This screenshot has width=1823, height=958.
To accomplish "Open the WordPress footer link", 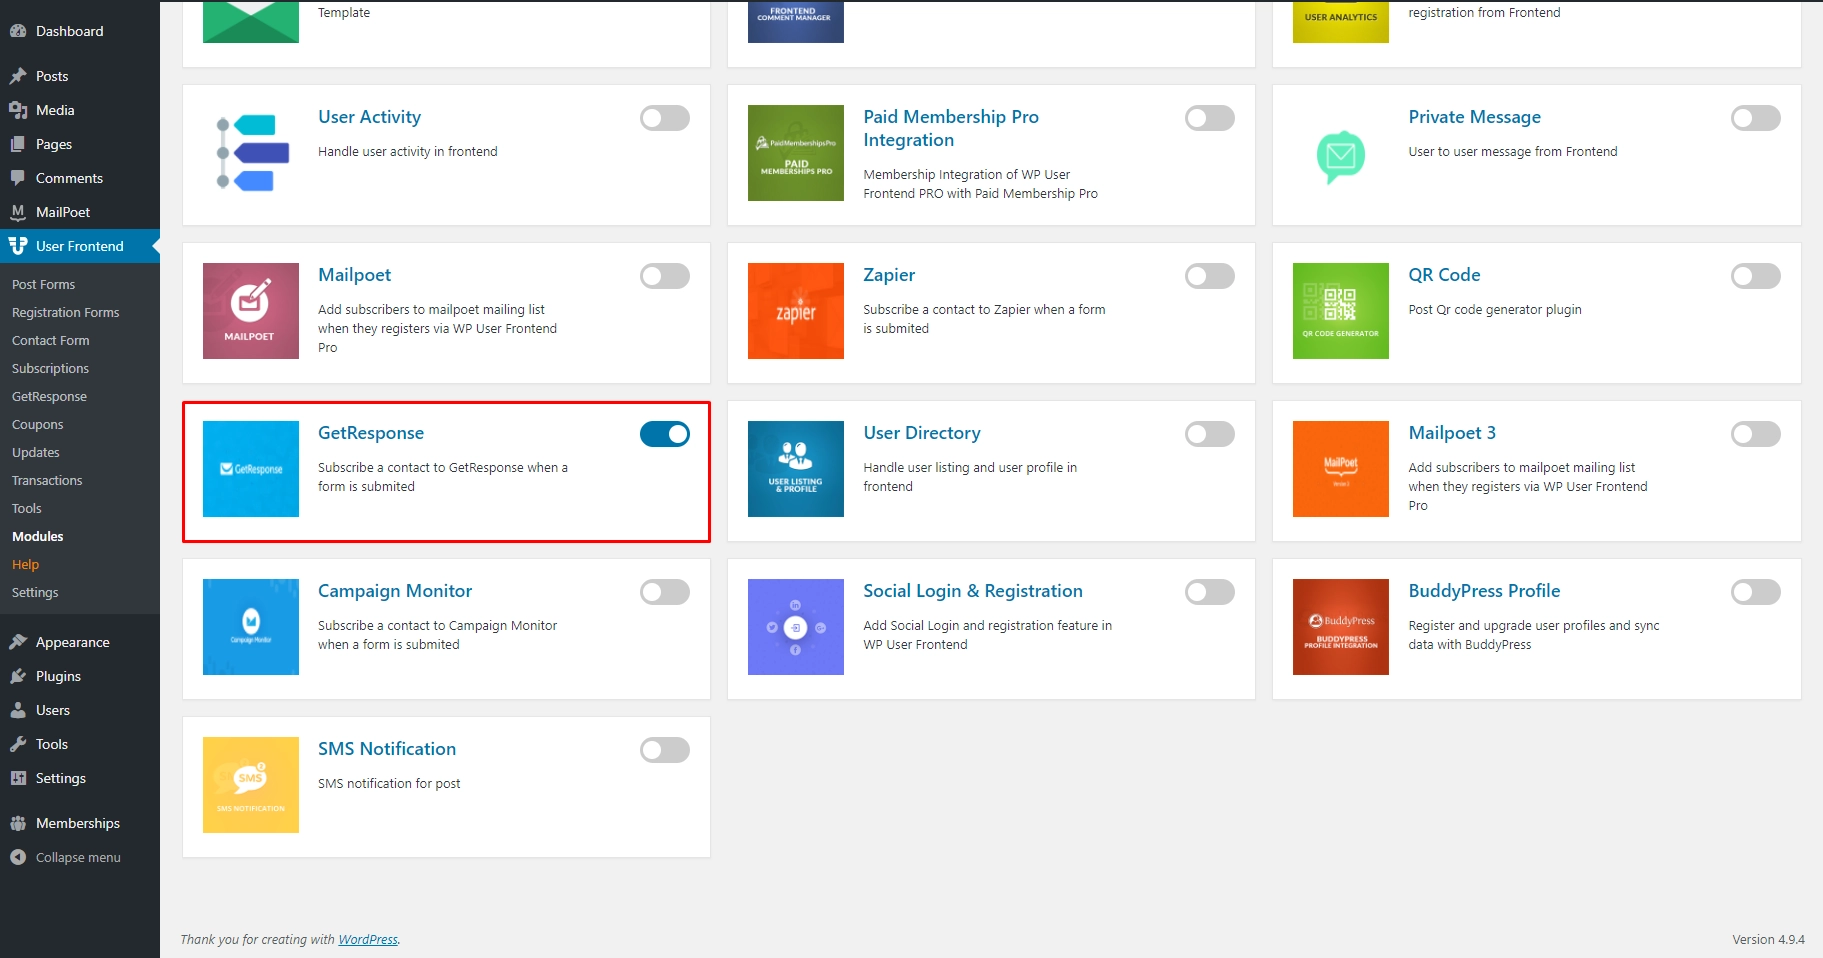I will coord(367,939).
